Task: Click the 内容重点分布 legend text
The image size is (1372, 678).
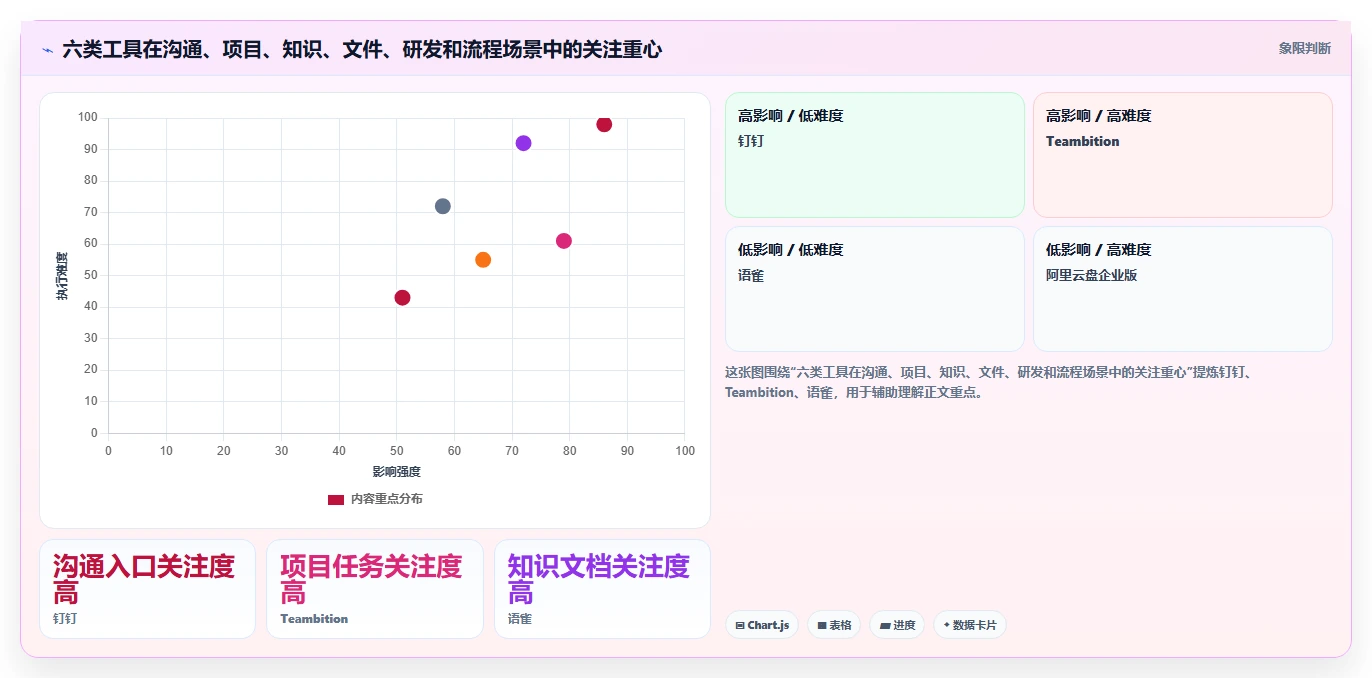Action: coord(387,499)
